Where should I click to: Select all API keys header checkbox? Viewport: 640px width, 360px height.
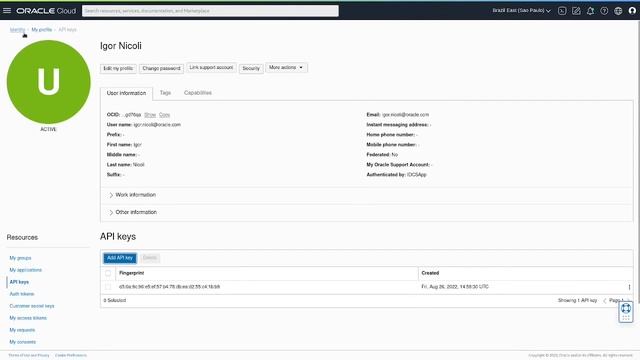point(108,273)
